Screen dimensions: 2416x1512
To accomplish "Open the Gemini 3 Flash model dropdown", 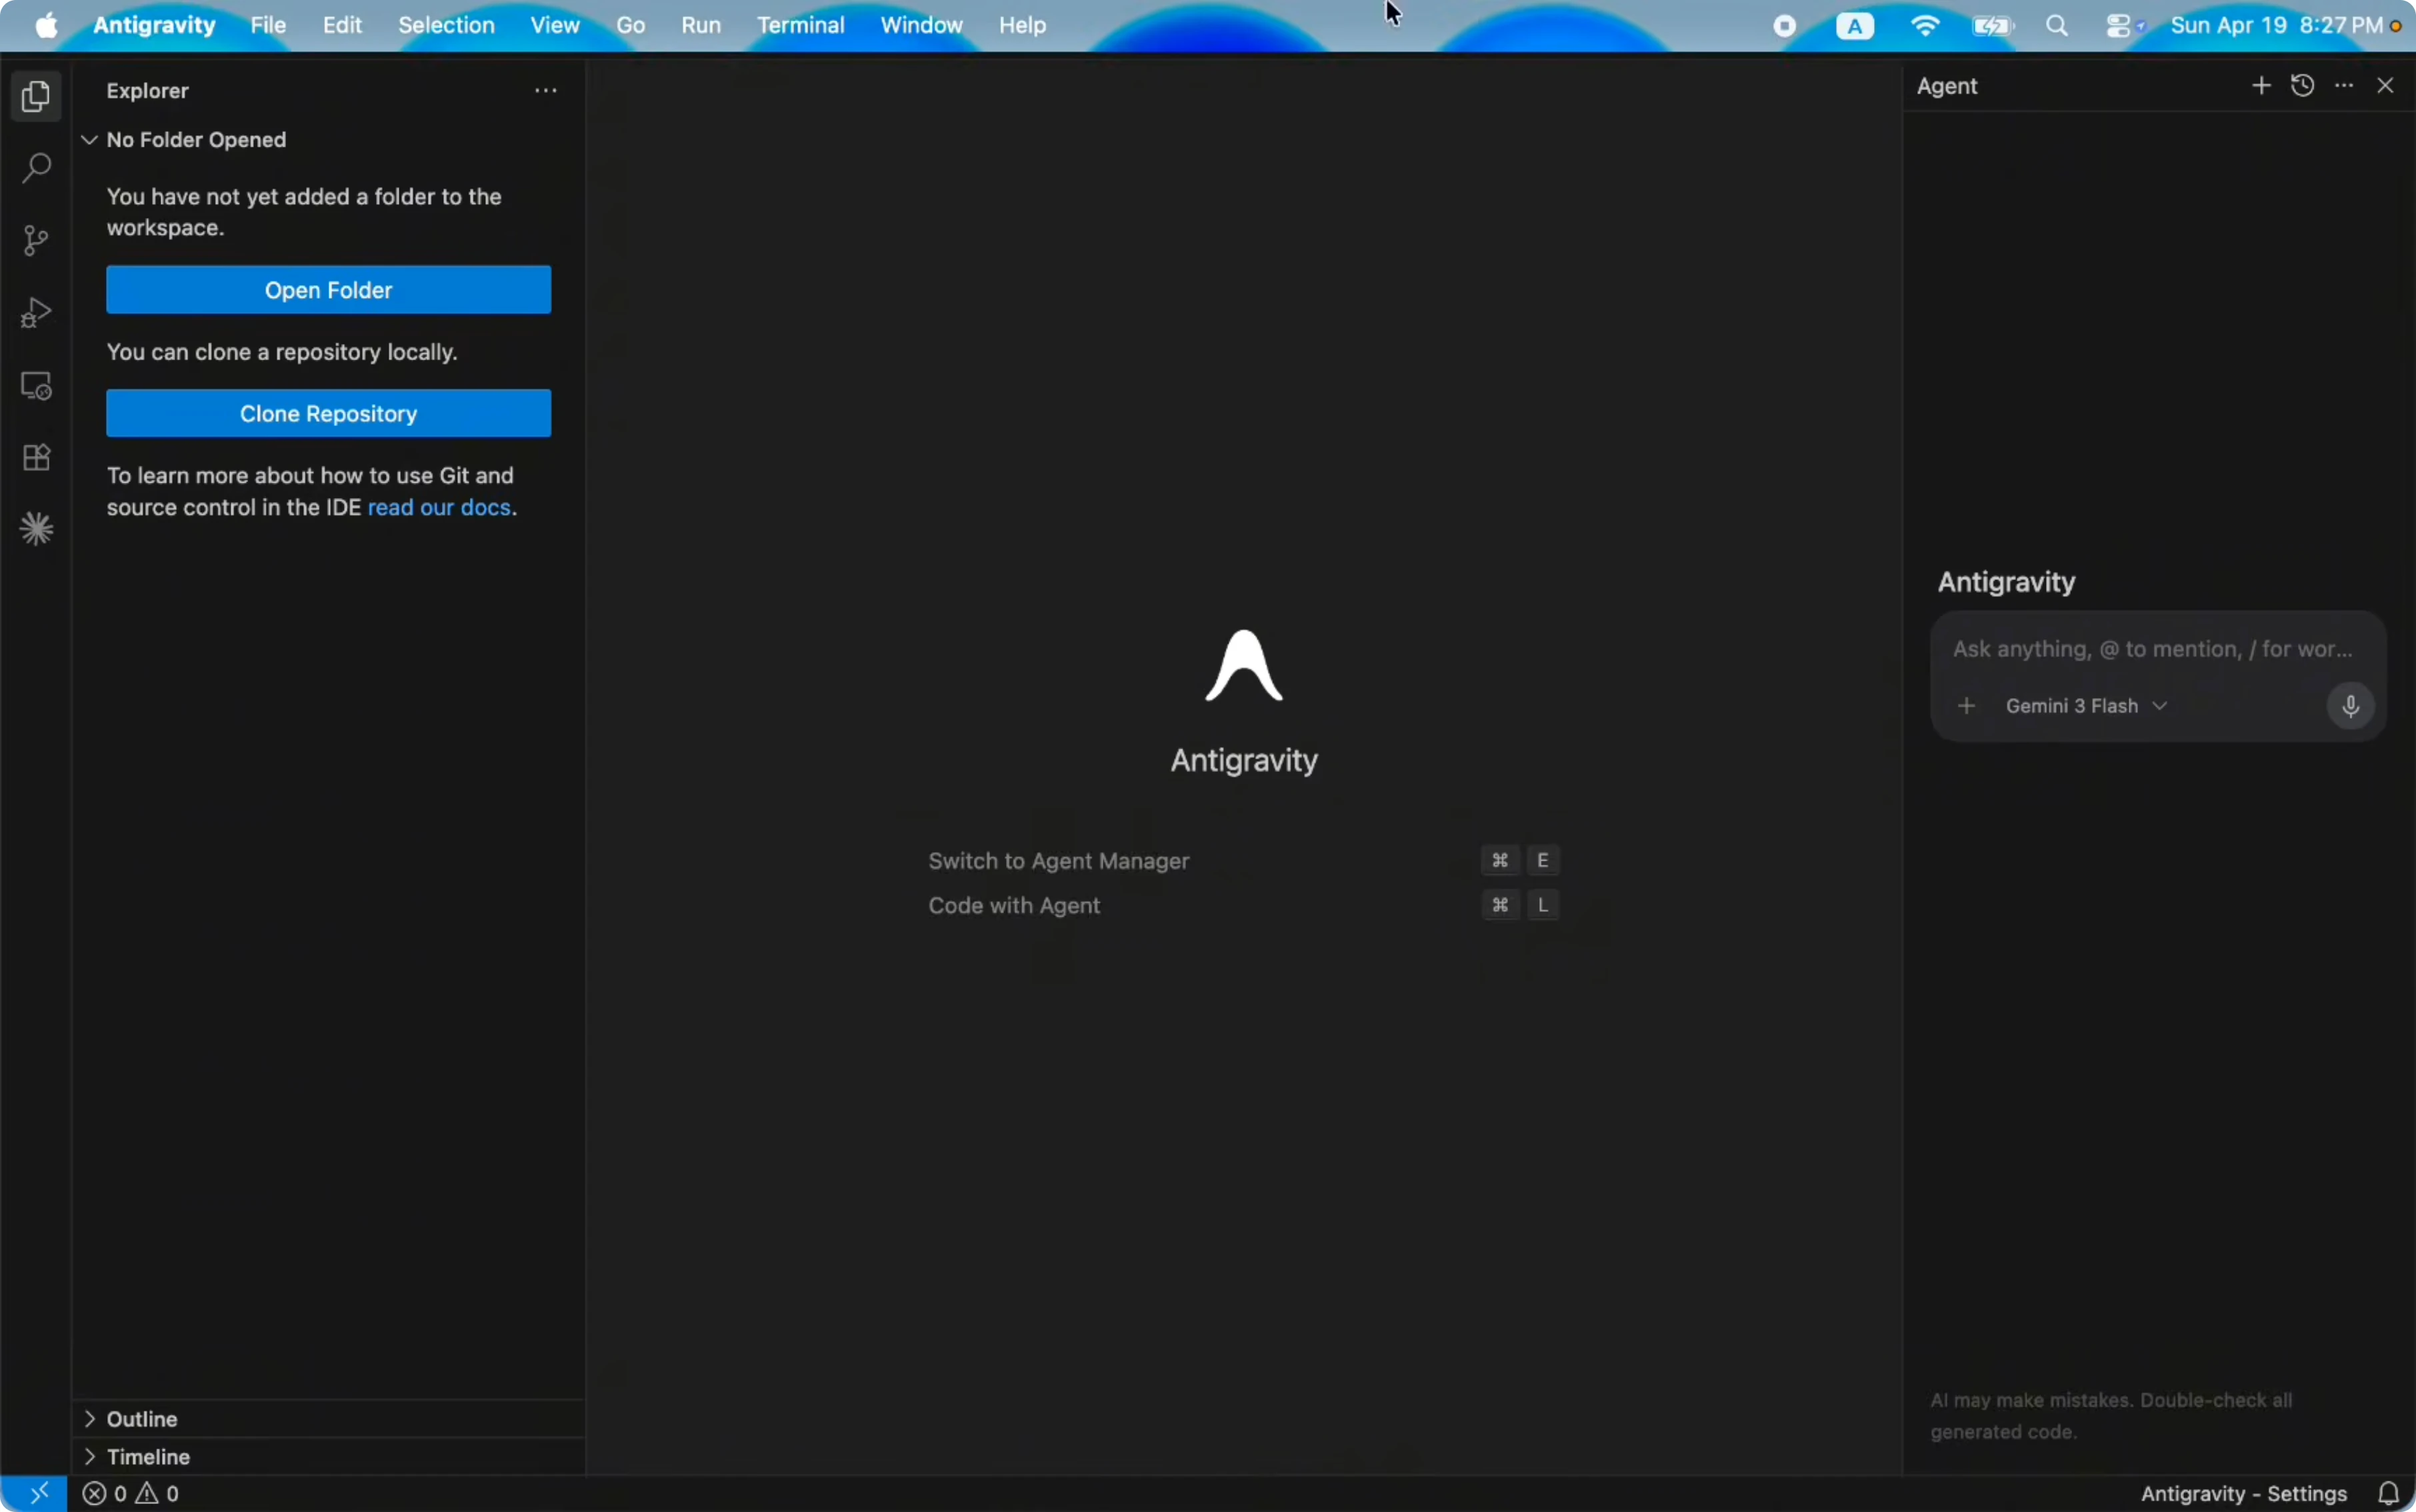I will tap(2085, 706).
